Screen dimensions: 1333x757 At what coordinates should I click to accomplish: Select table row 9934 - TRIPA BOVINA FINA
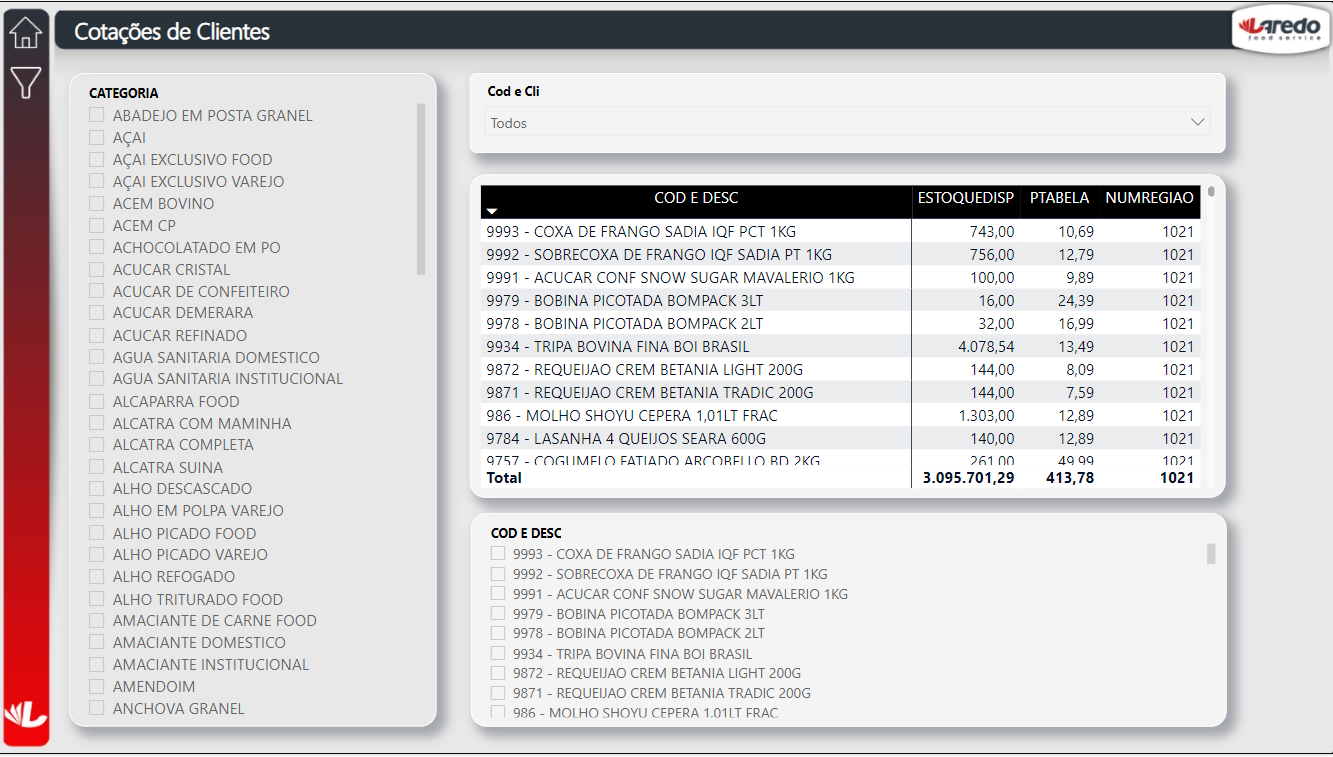[x=840, y=346]
